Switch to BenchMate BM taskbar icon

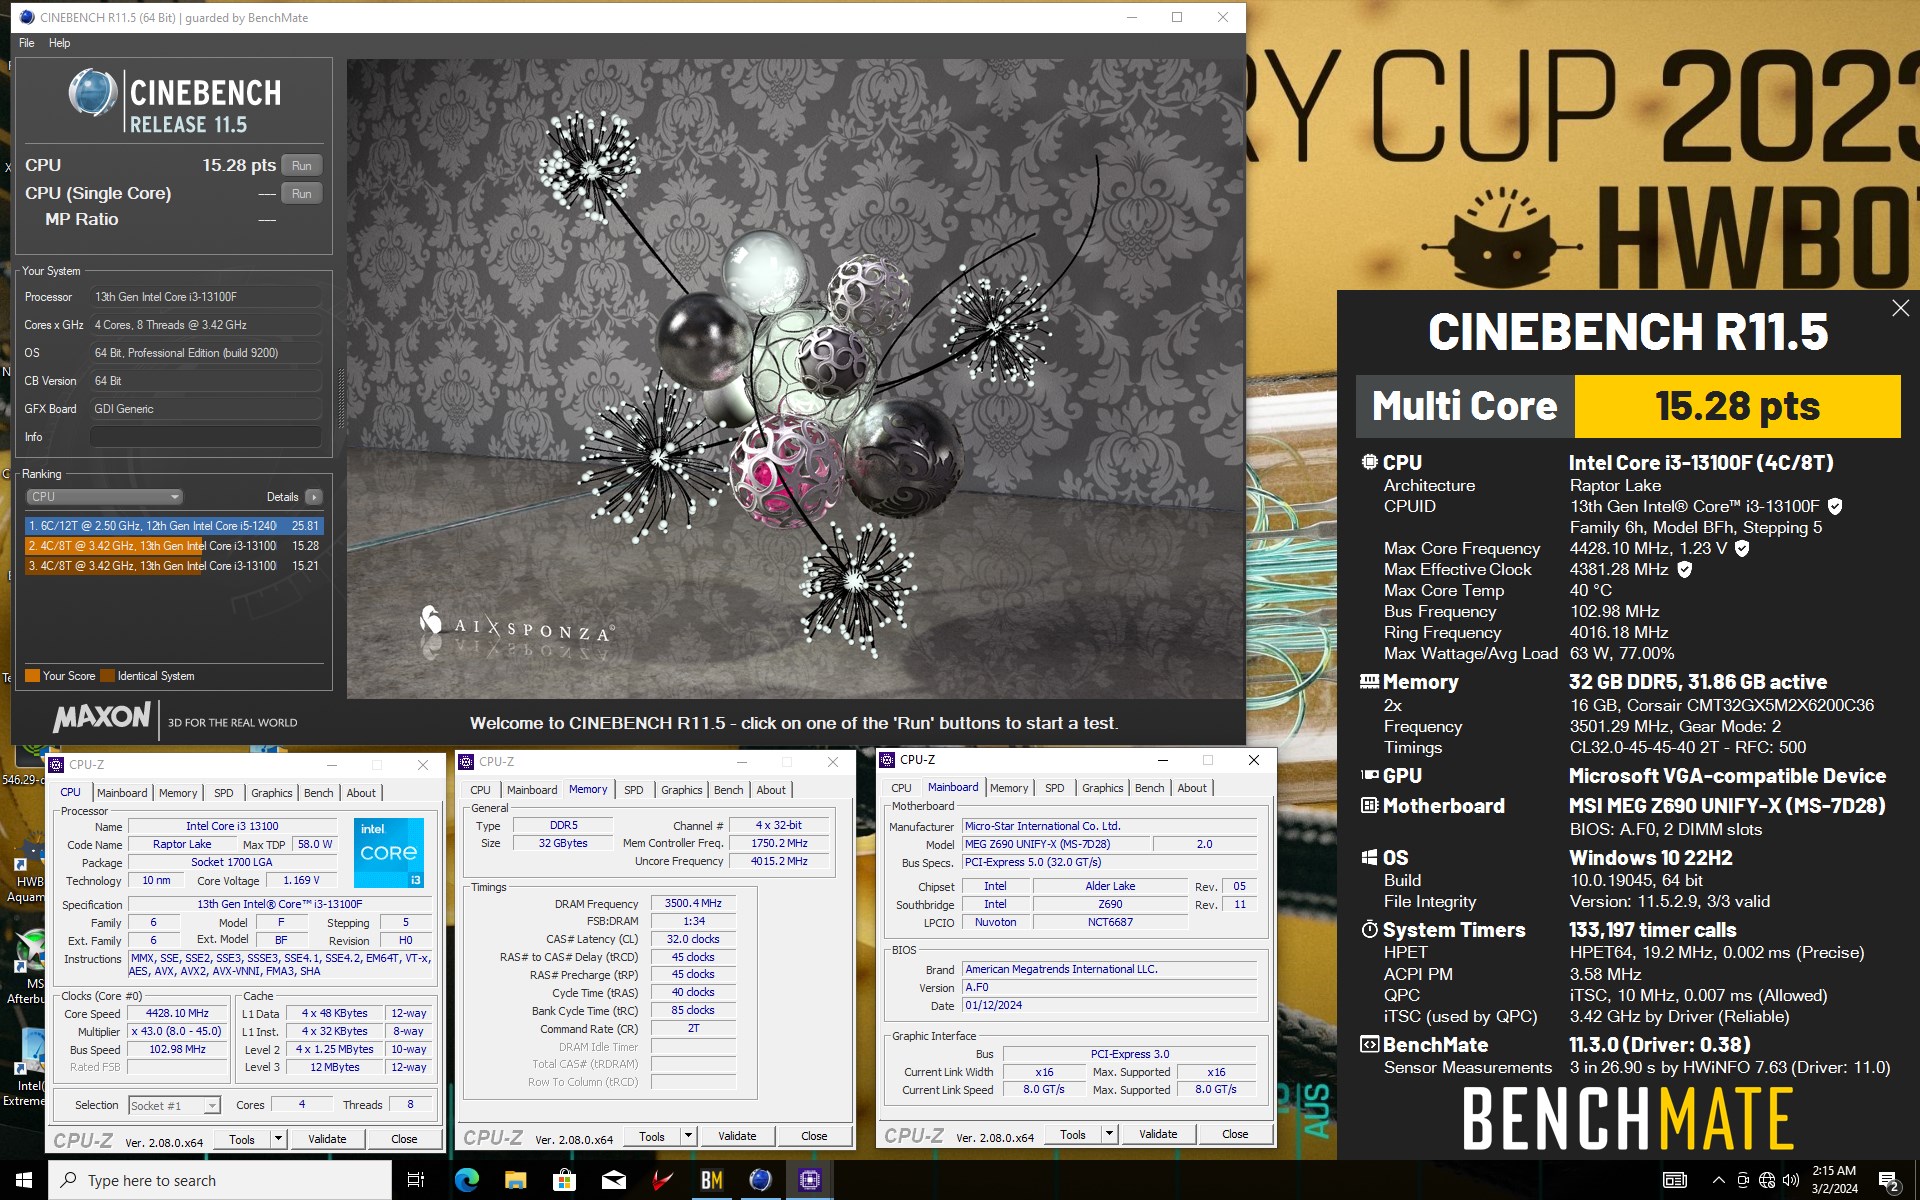[711, 1180]
